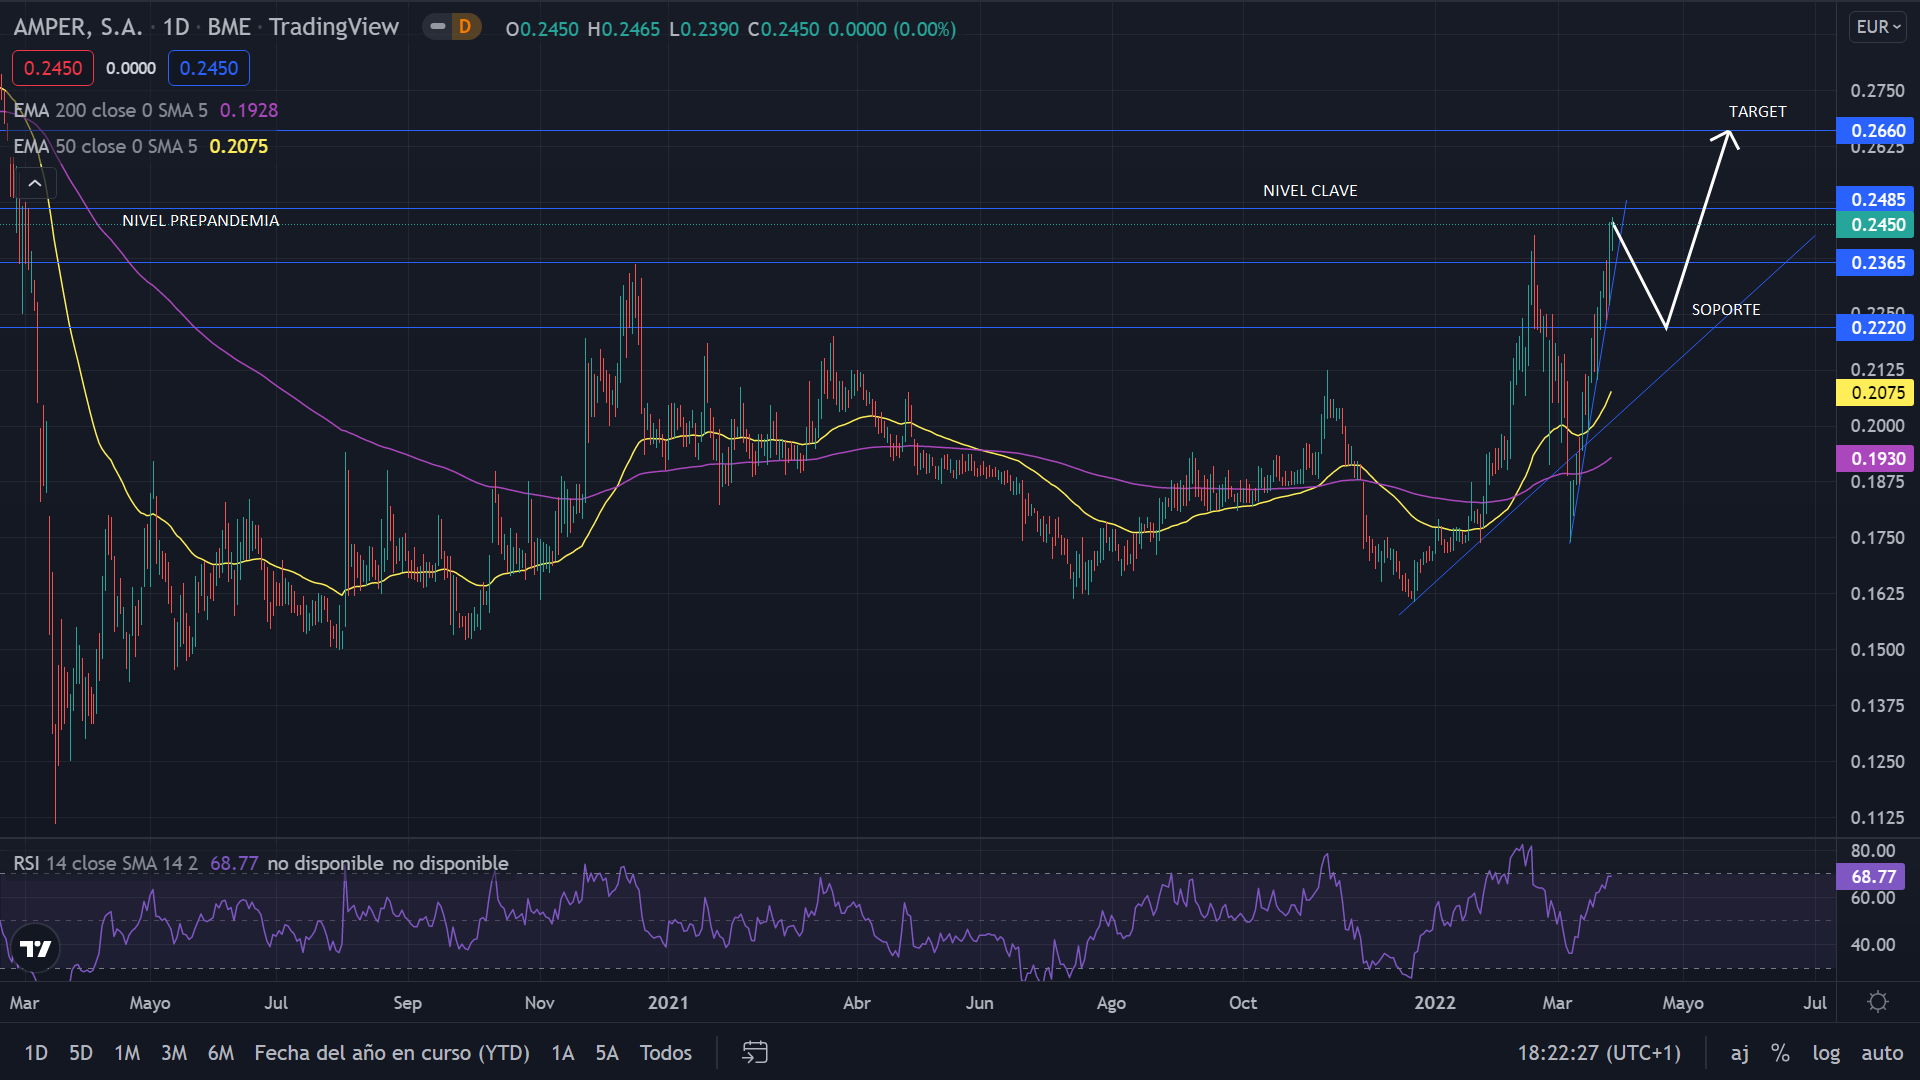Open the EUR currency dropdown
The height and width of the screenshot is (1080, 1920).
click(x=1878, y=27)
